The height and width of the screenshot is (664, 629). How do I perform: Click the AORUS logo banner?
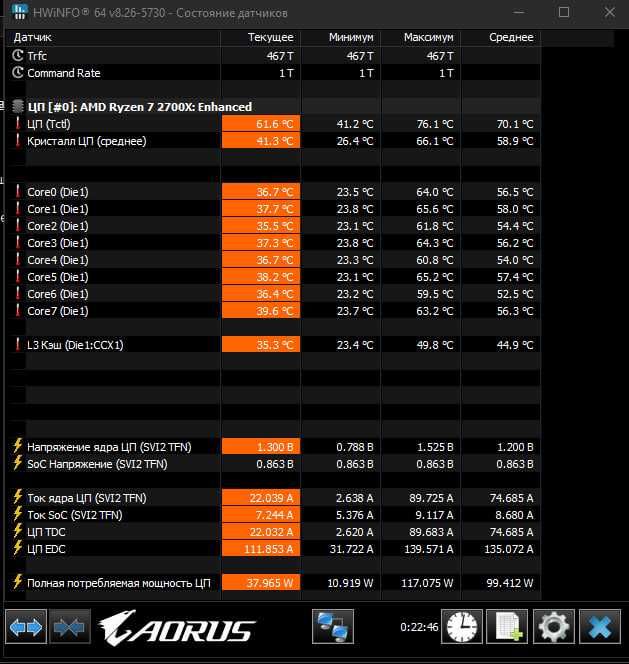click(x=176, y=628)
